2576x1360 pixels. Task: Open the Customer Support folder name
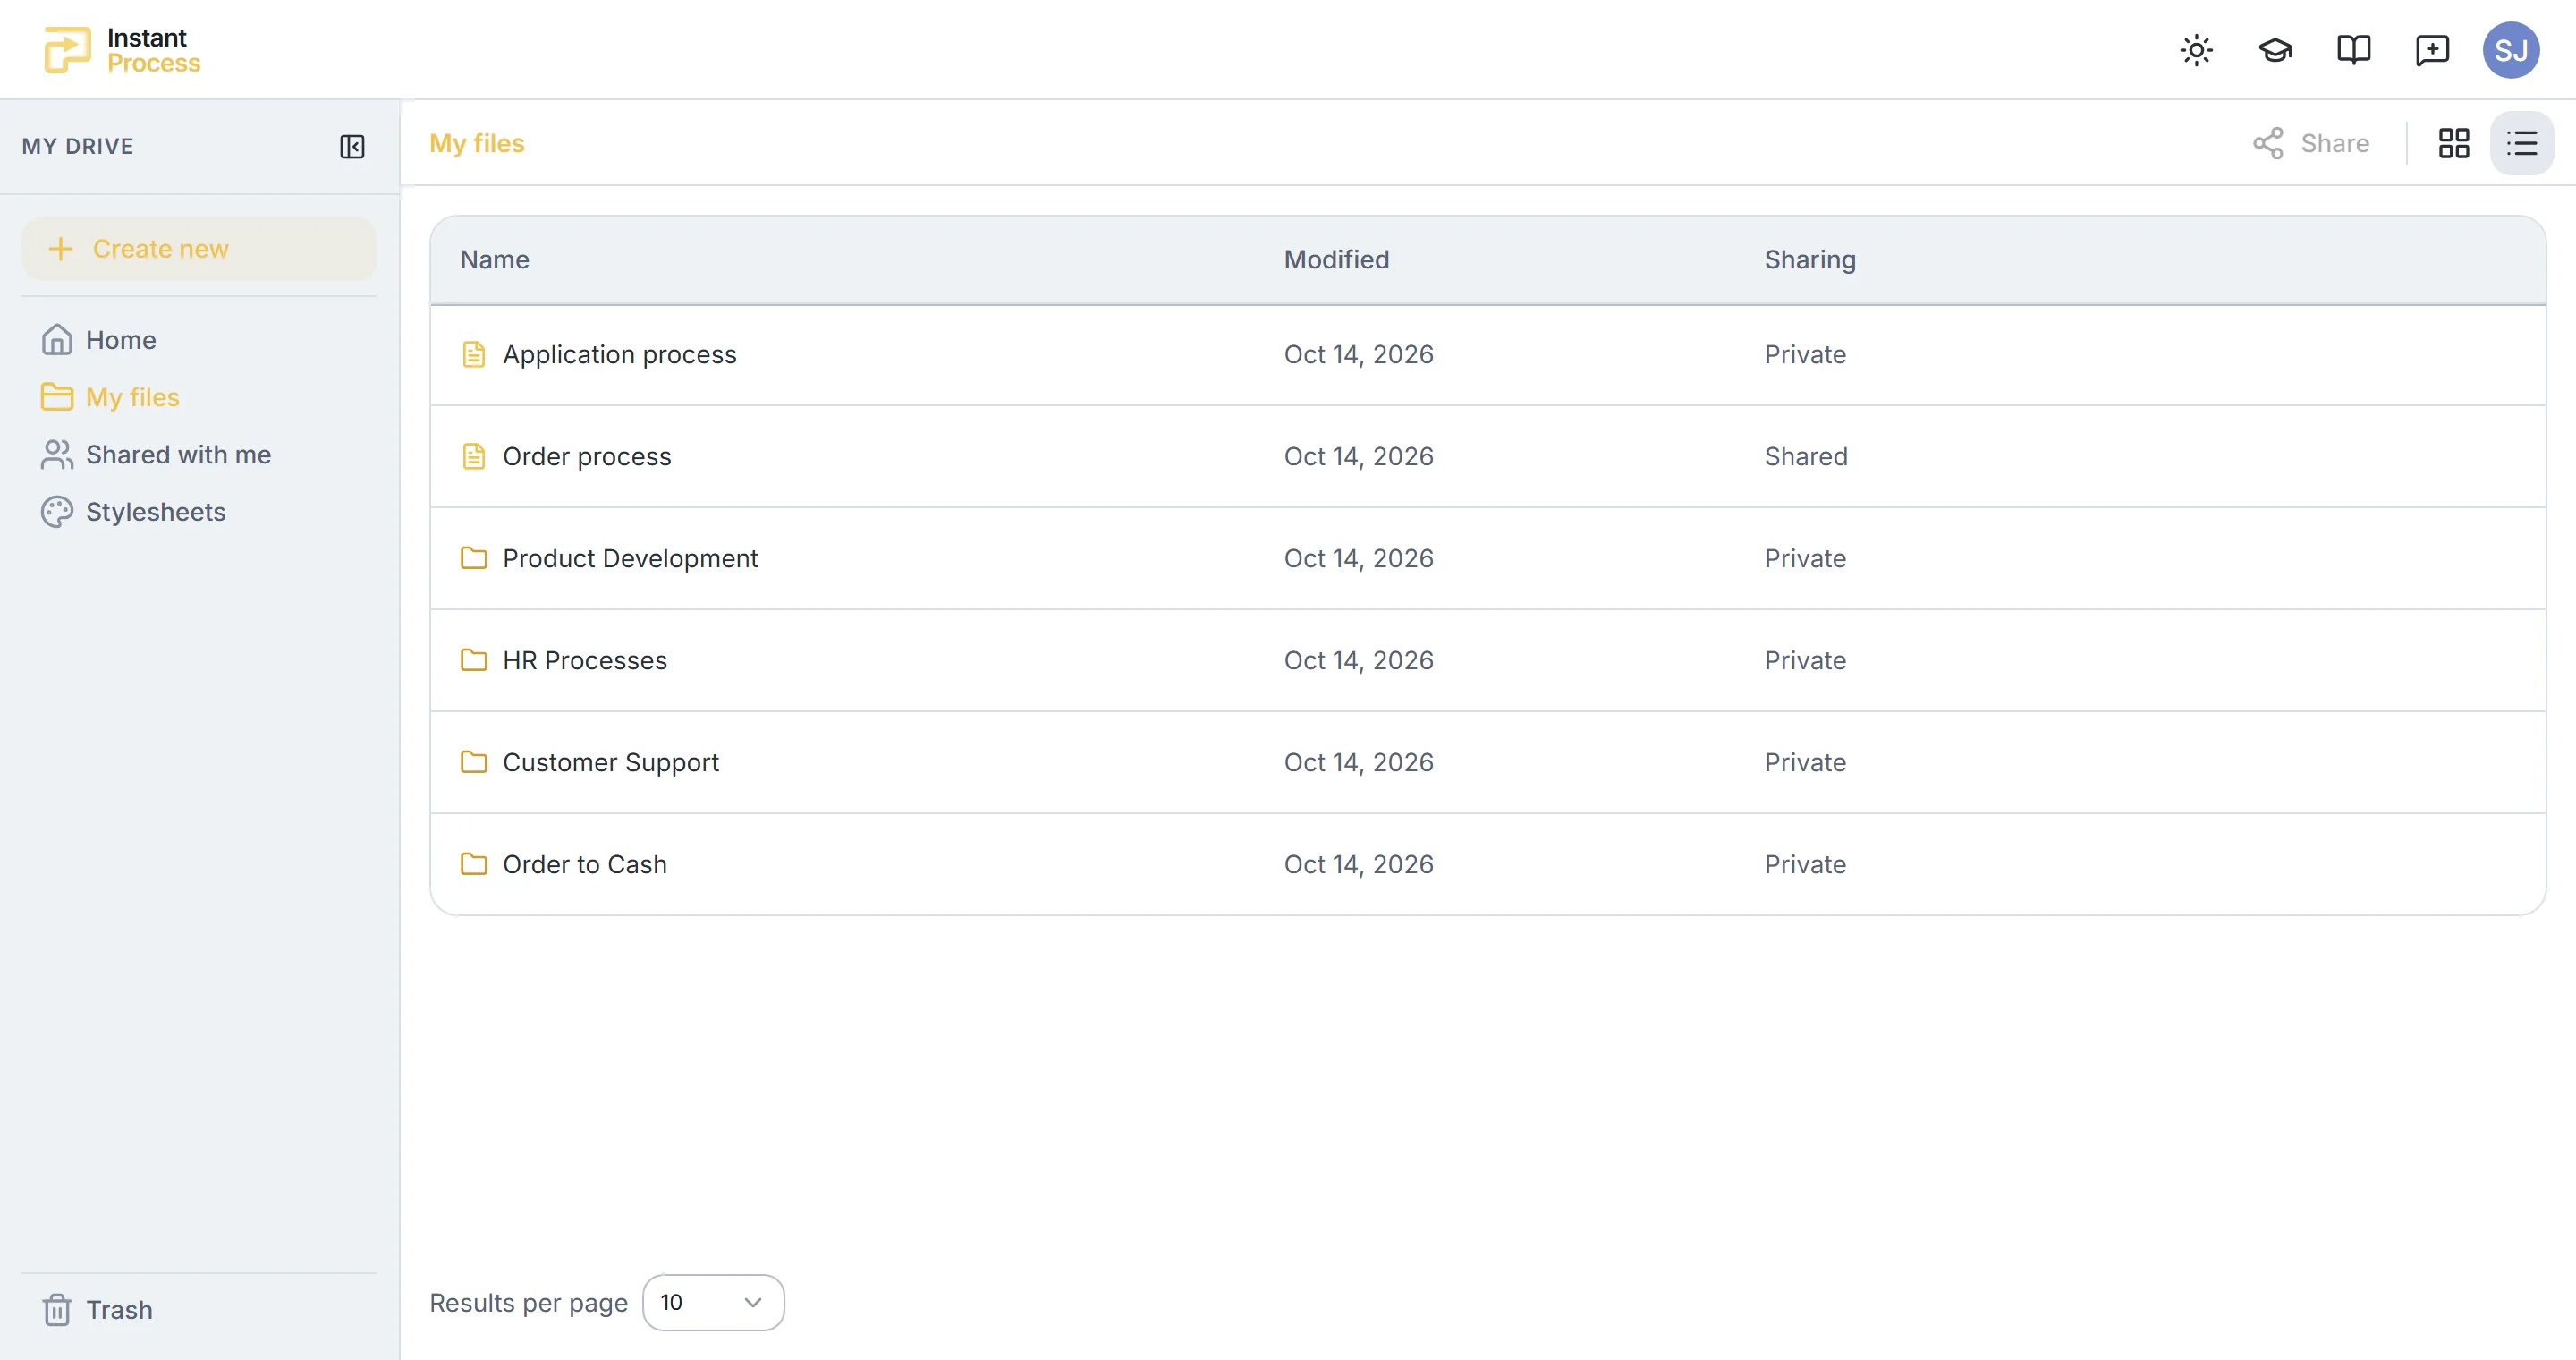tap(610, 762)
